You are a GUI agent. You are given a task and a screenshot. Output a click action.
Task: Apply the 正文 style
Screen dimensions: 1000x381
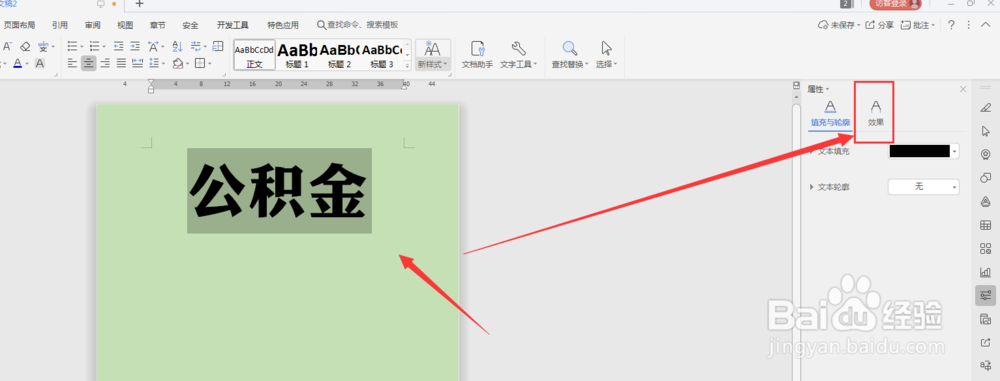[x=254, y=55]
